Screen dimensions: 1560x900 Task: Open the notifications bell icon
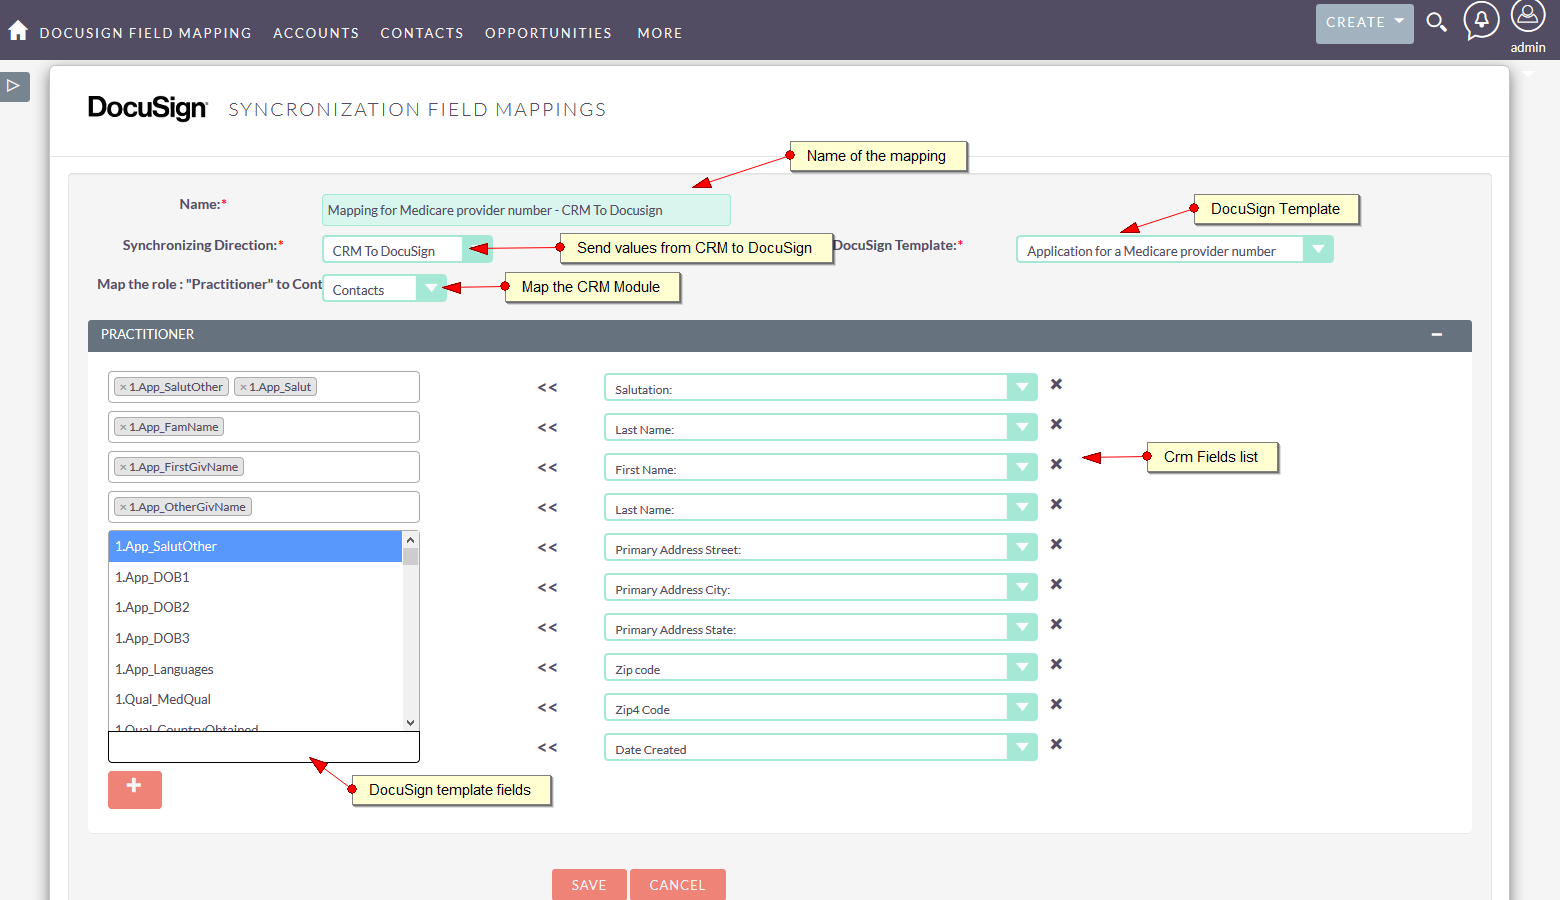(x=1481, y=20)
